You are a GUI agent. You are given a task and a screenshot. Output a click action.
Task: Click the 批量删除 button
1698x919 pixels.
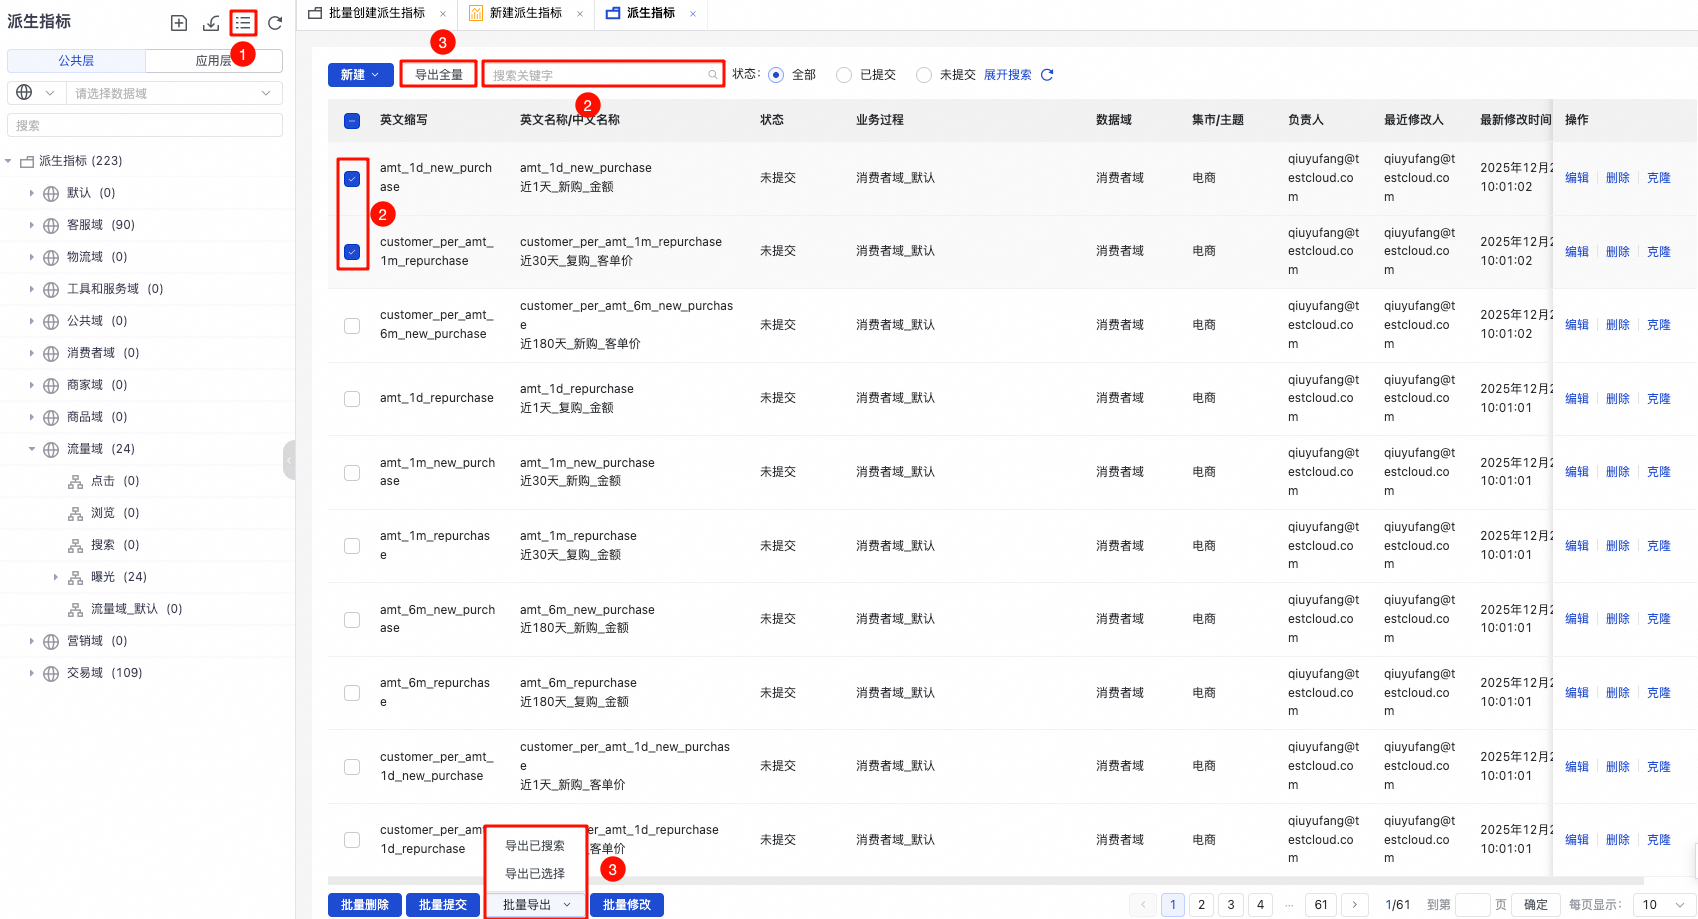pos(365,905)
